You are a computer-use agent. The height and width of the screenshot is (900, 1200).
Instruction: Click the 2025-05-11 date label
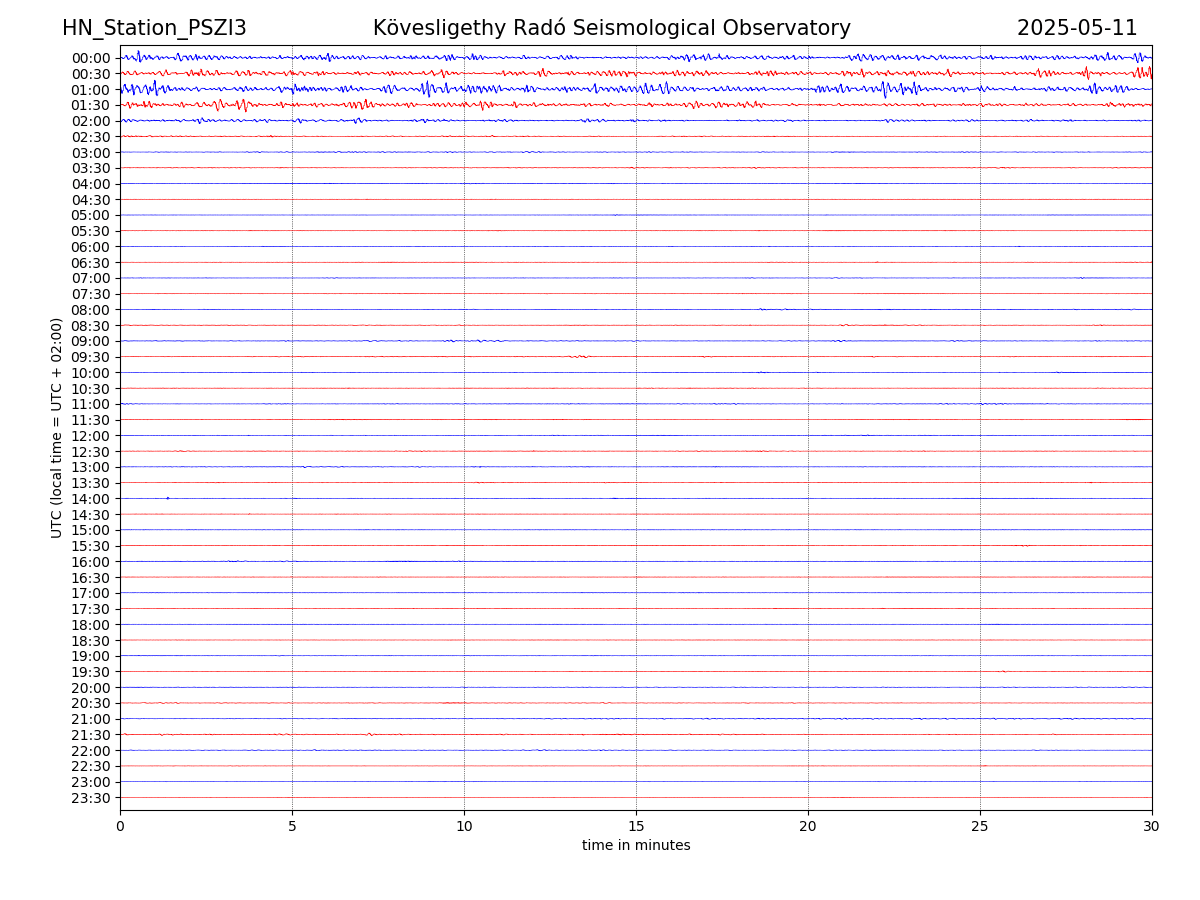click(1076, 28)
